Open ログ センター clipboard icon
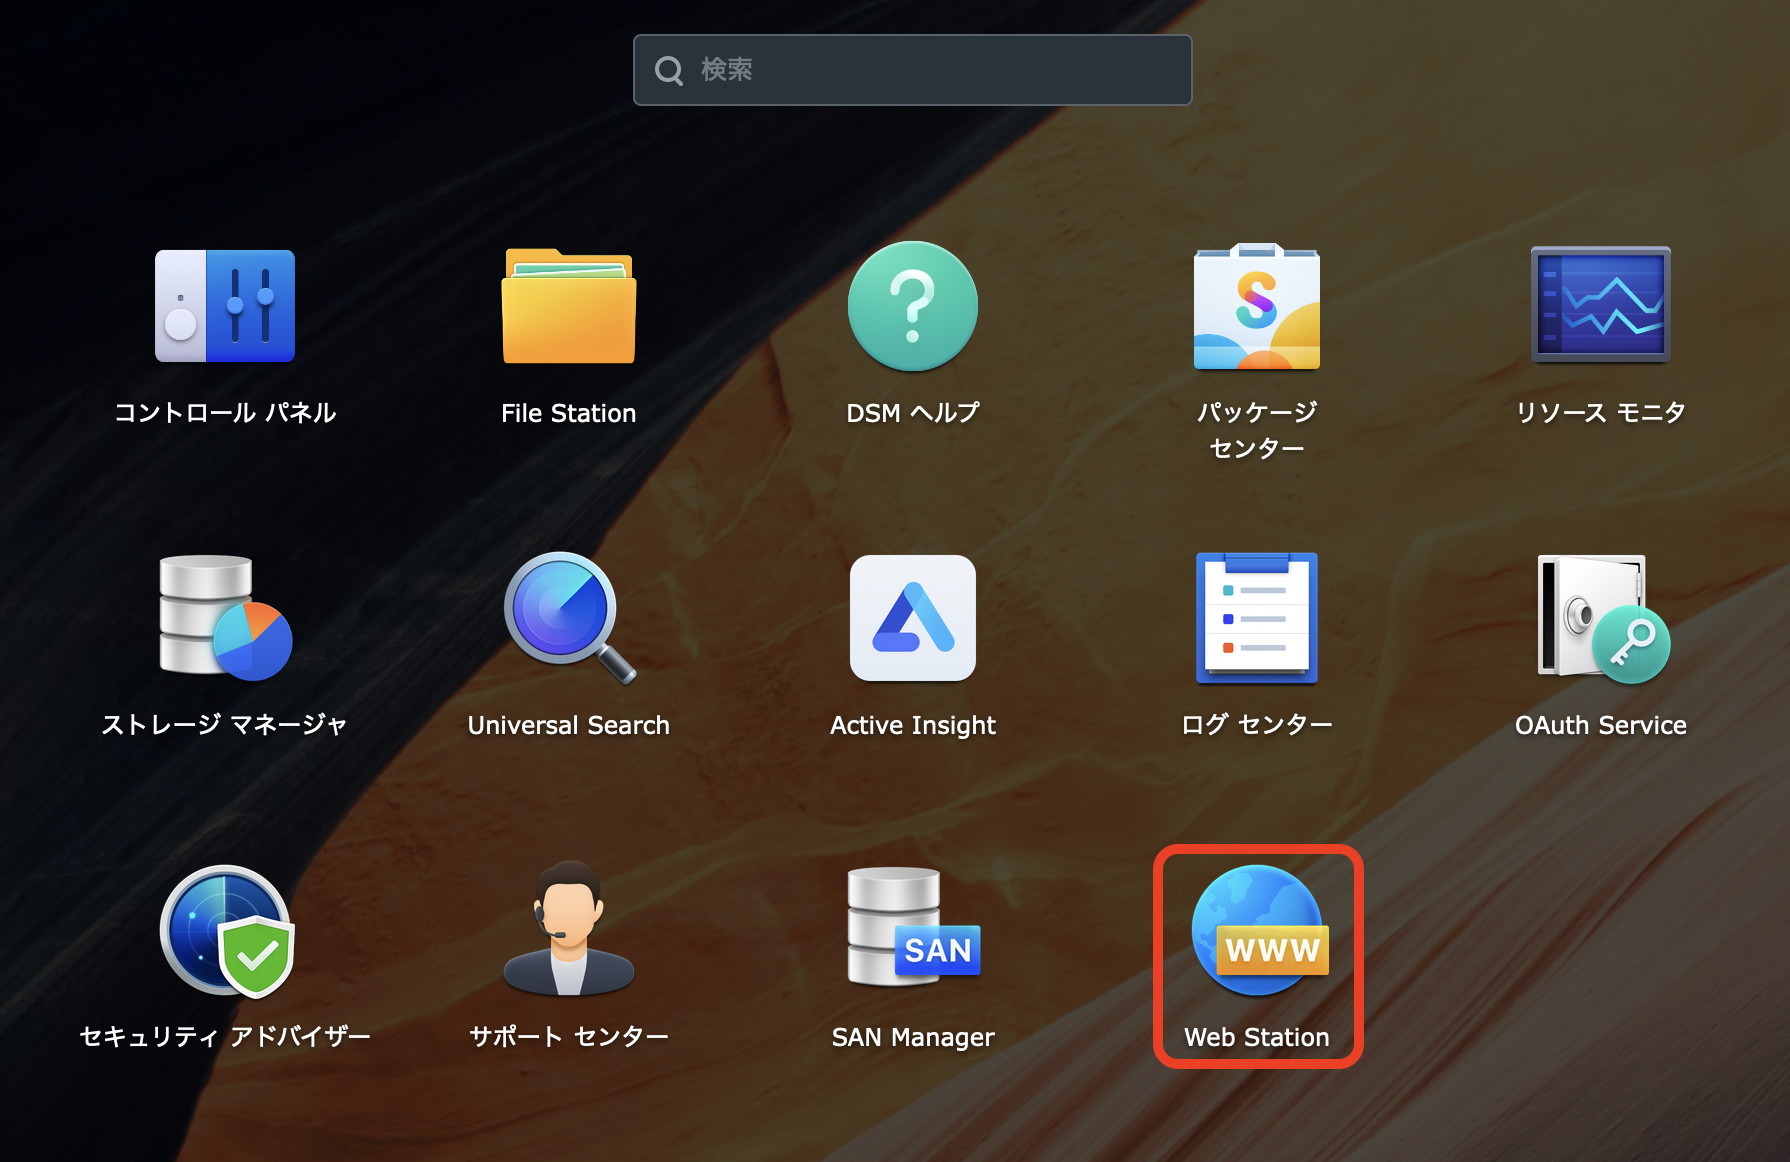Image resolution: width=1790 pixels, height=1162 pixels. pyautogui.click(x=1256, y=618)
